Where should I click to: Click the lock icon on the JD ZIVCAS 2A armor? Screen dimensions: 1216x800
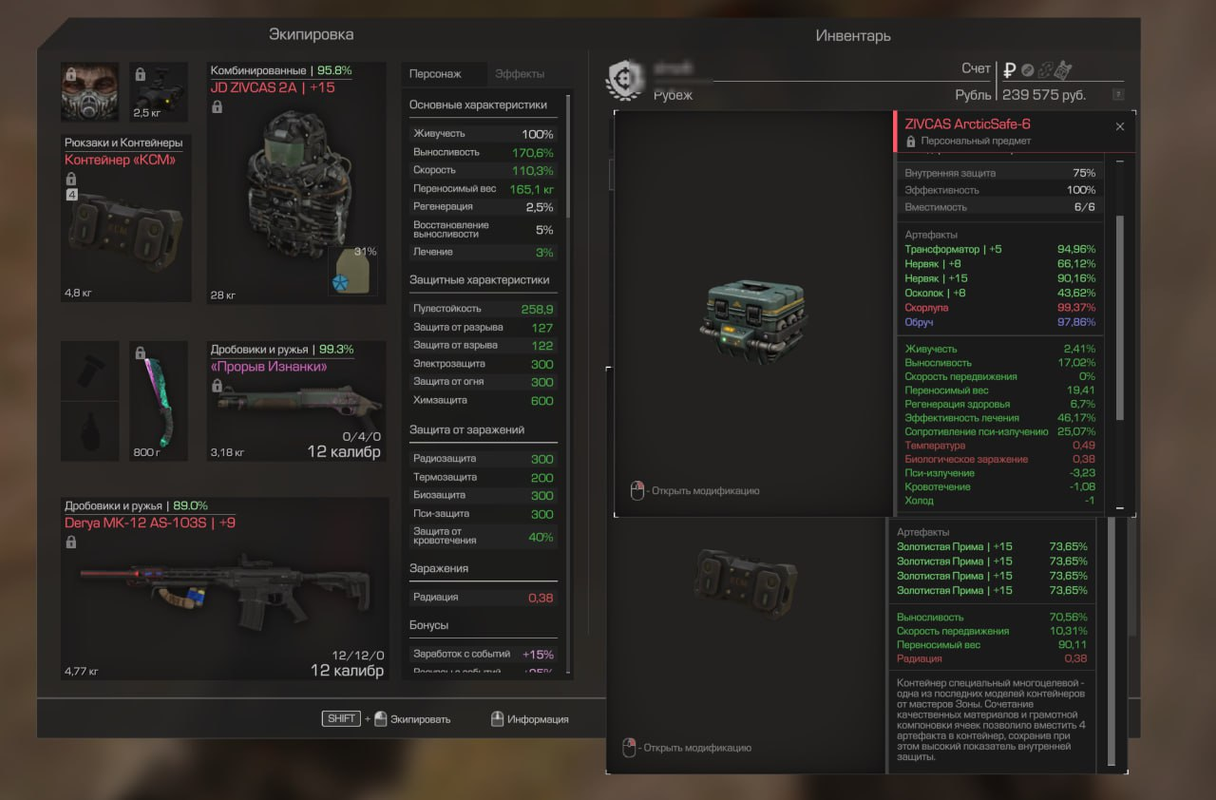pos(217,107)
